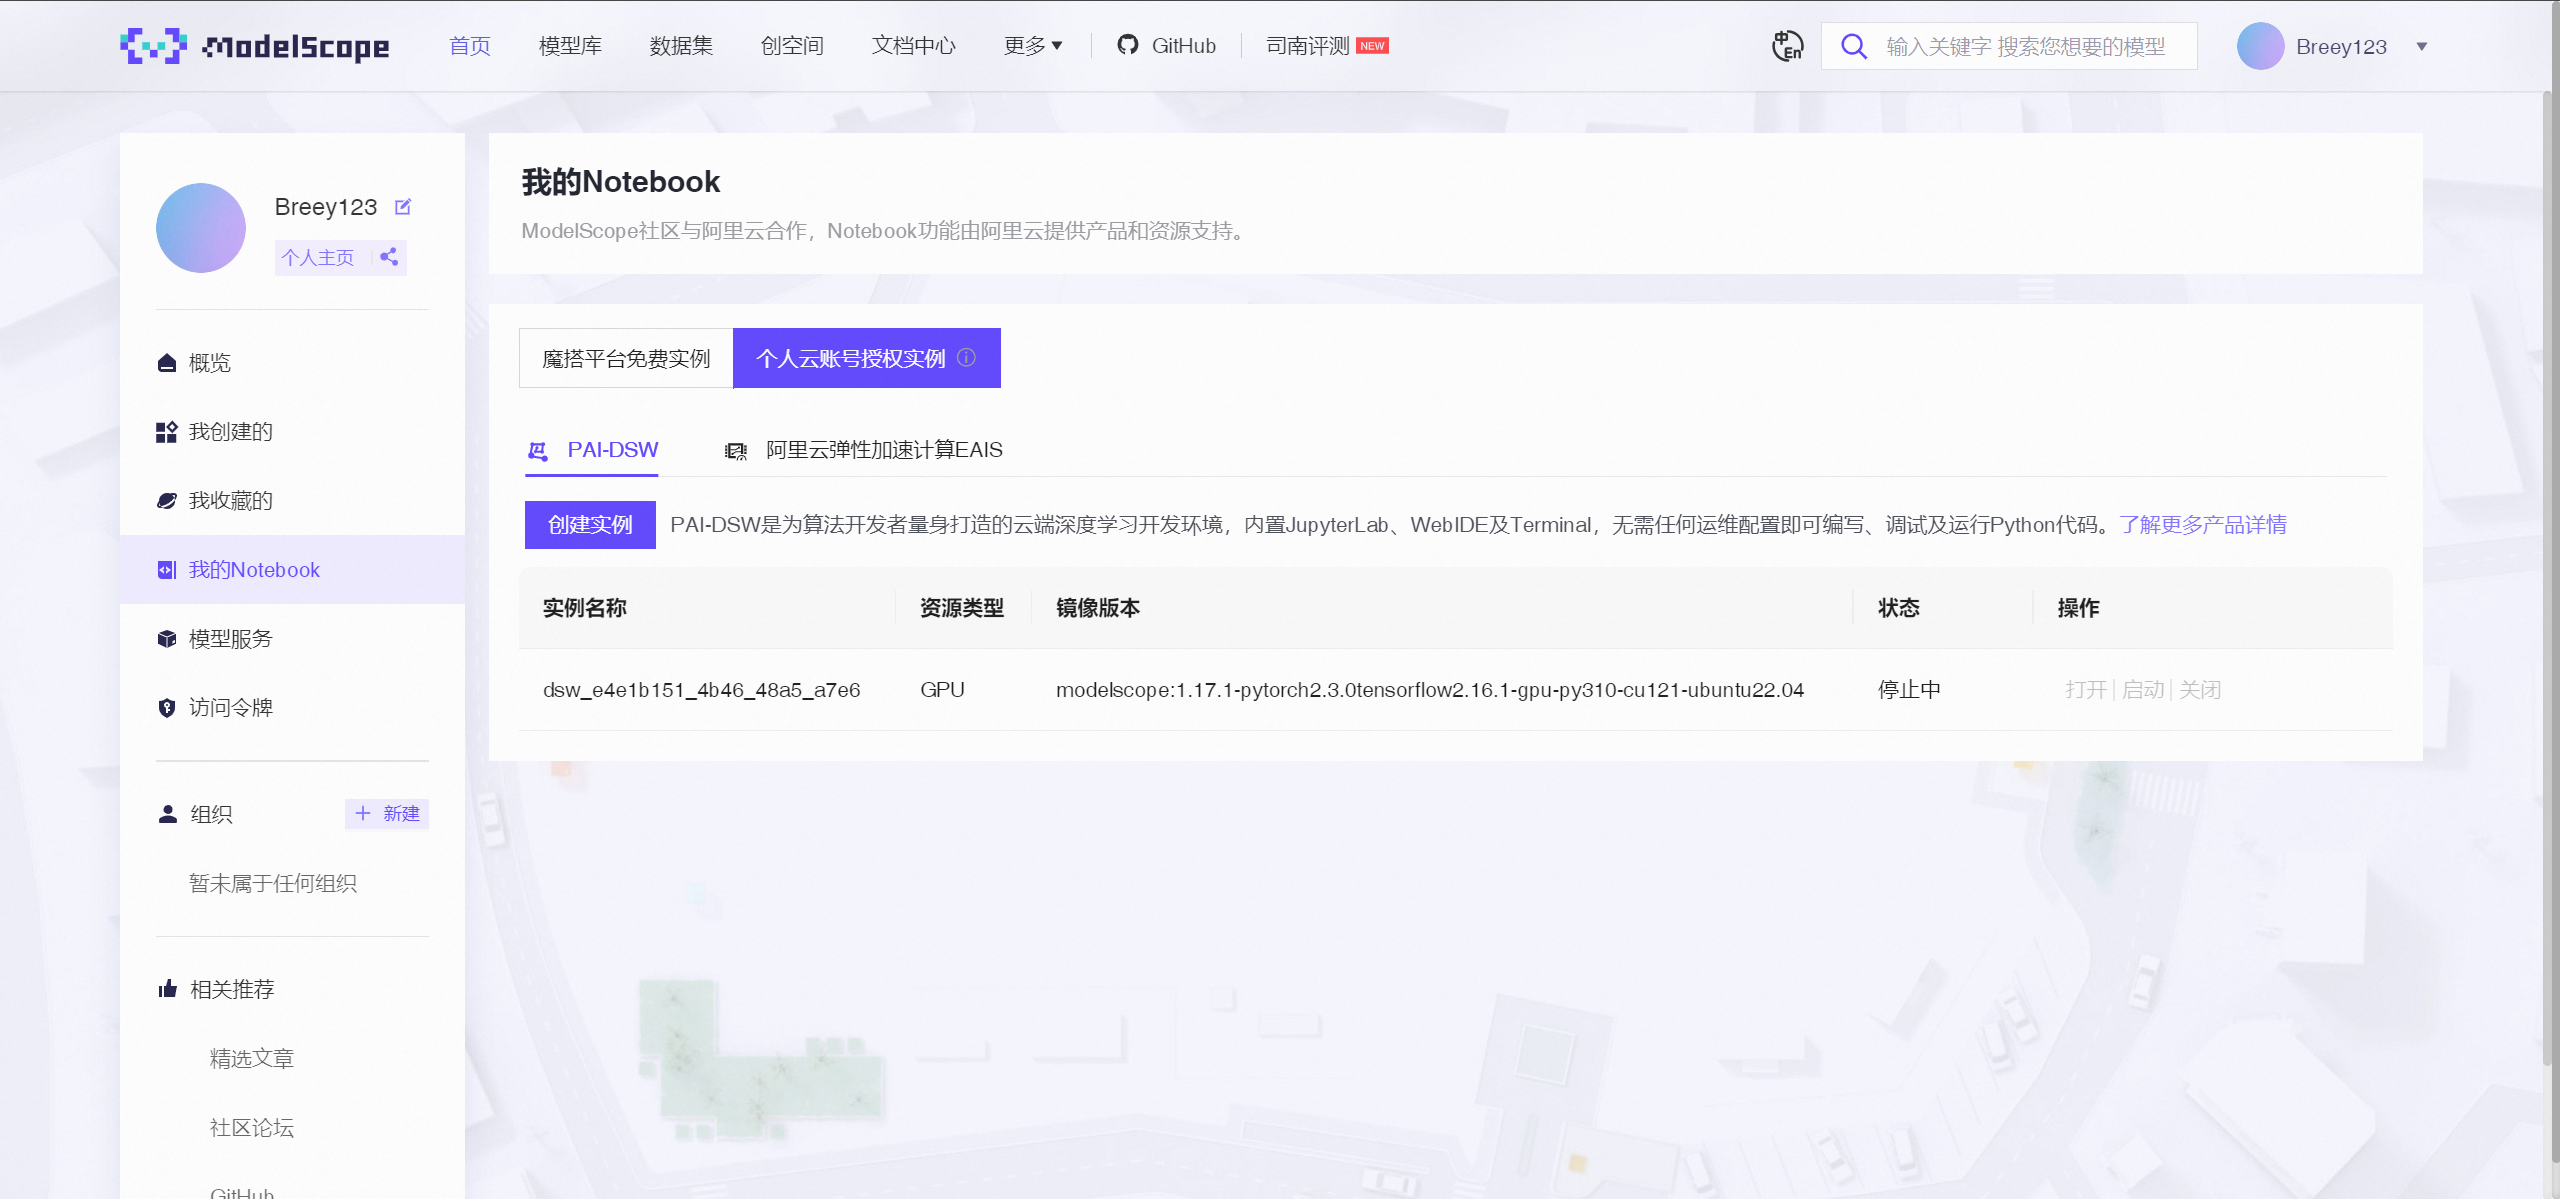
Task: Click instance name dsw_e4e1b151_4b46_48a5_a7e6
Action: point(701,690)
